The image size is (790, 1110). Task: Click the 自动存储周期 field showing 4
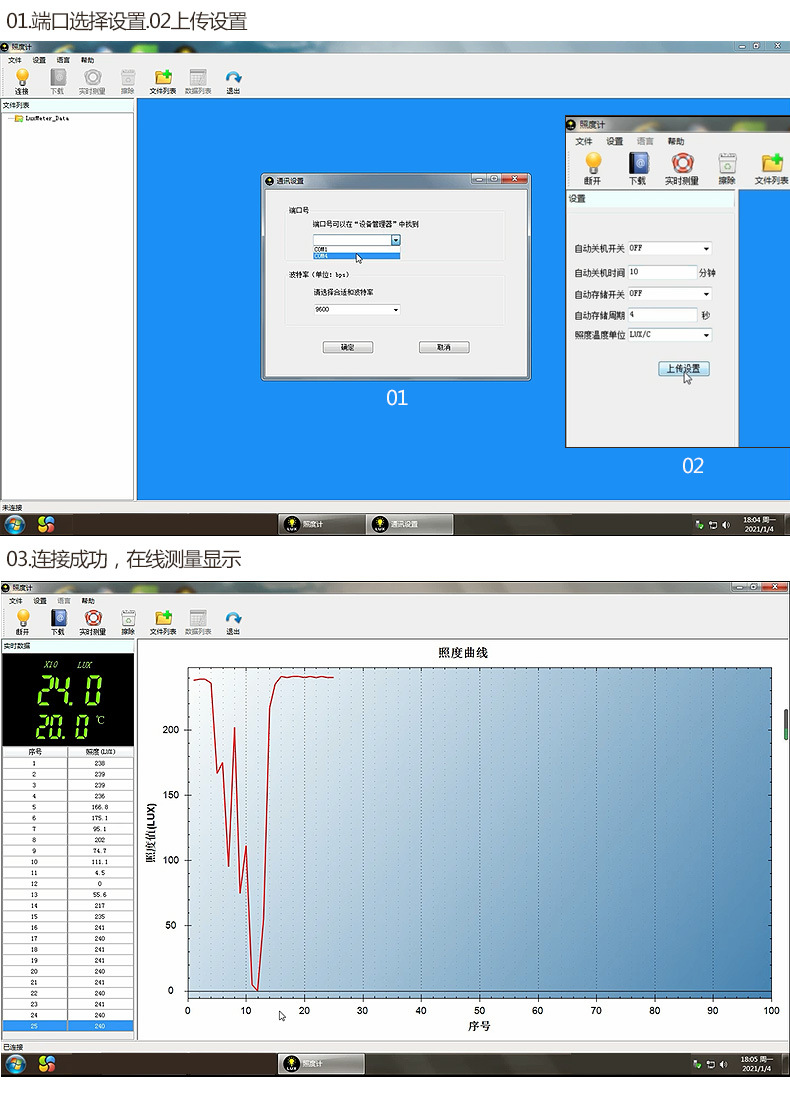(662, 314)
